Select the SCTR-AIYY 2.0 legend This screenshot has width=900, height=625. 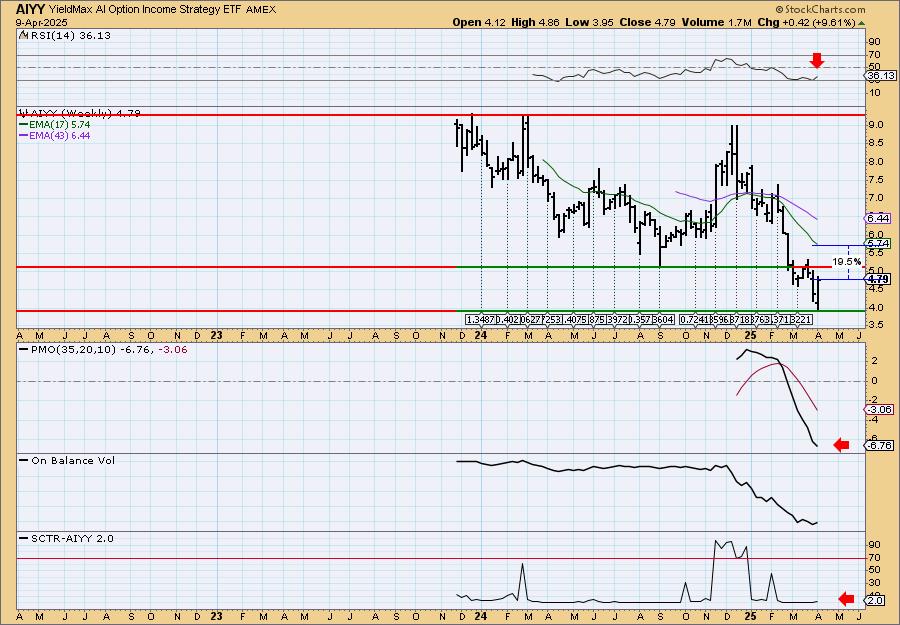coord(67,539)
